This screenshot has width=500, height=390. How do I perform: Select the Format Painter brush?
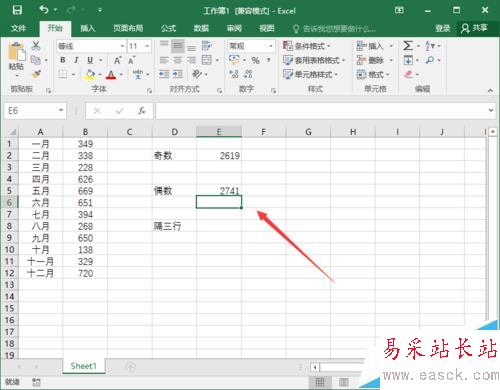tap(36, 74)
